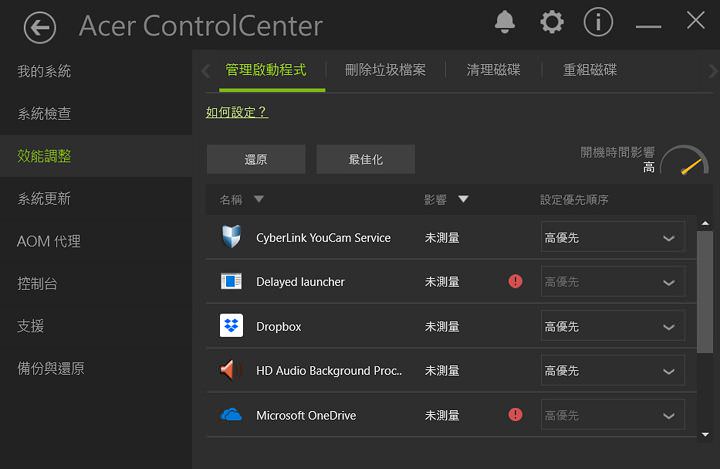Click the CyberLink YouCam Service shield icon
720x469 pixels.
pos(231,237)
